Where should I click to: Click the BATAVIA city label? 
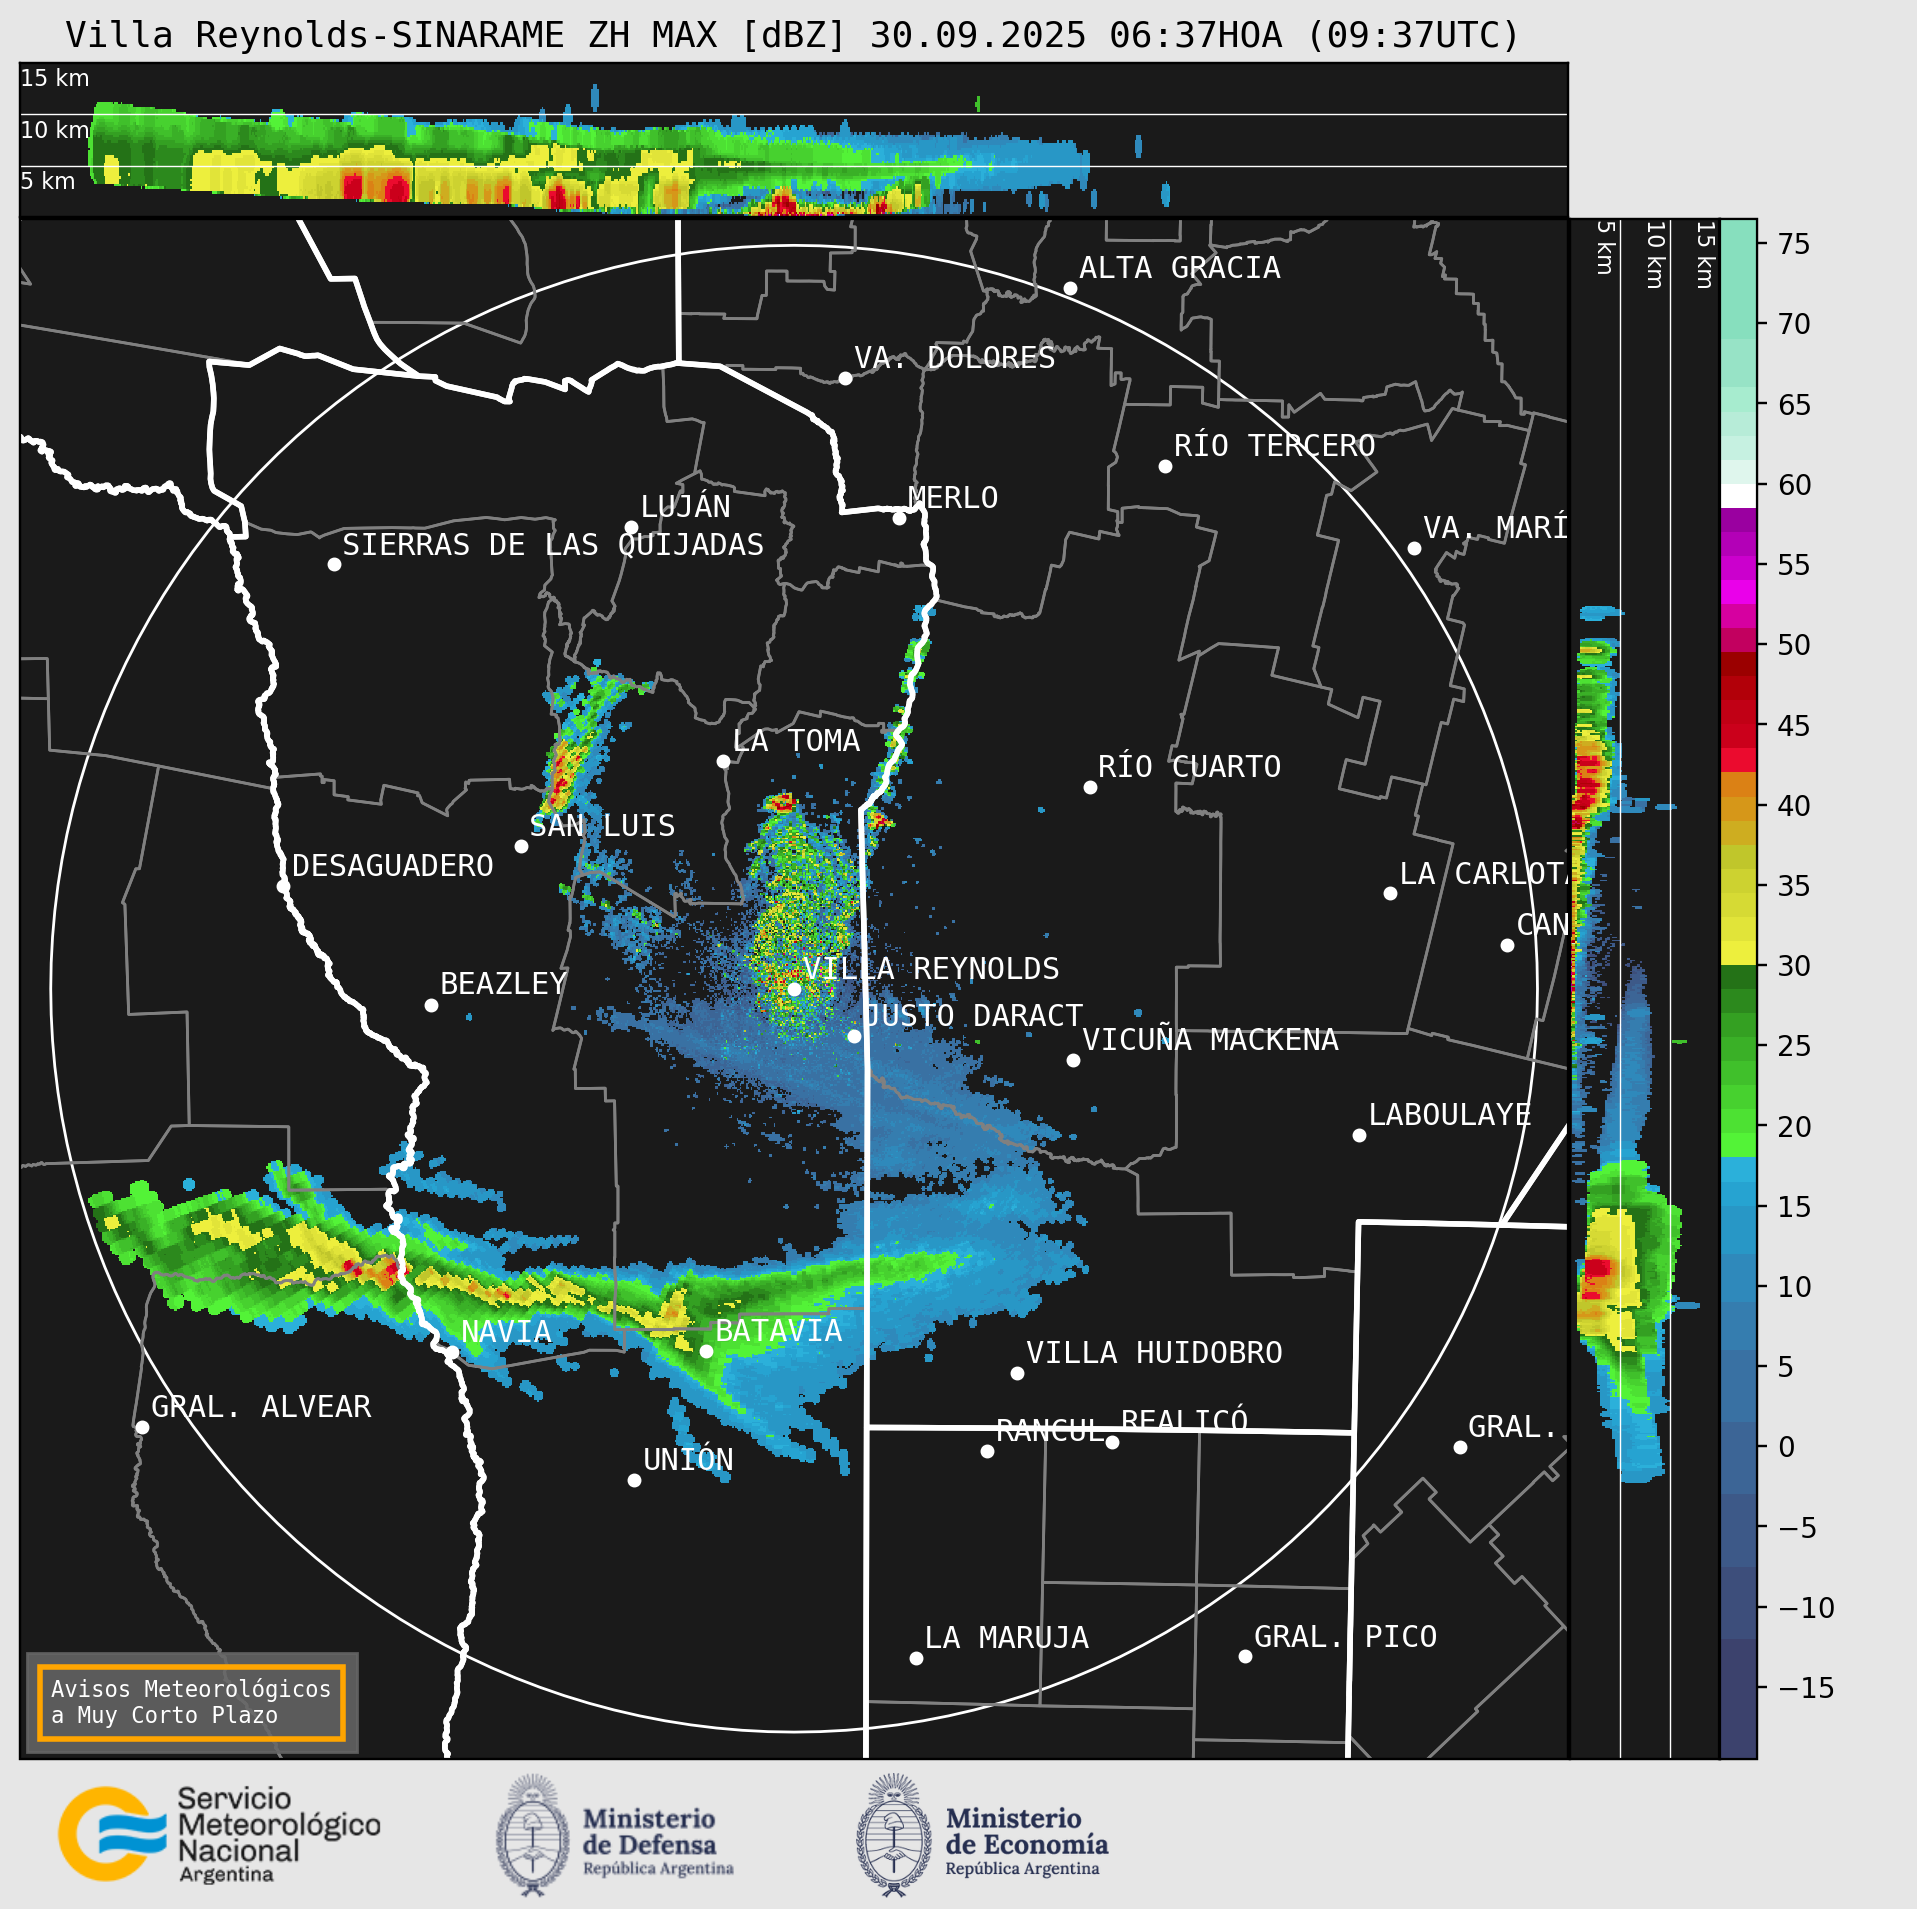778,1330
